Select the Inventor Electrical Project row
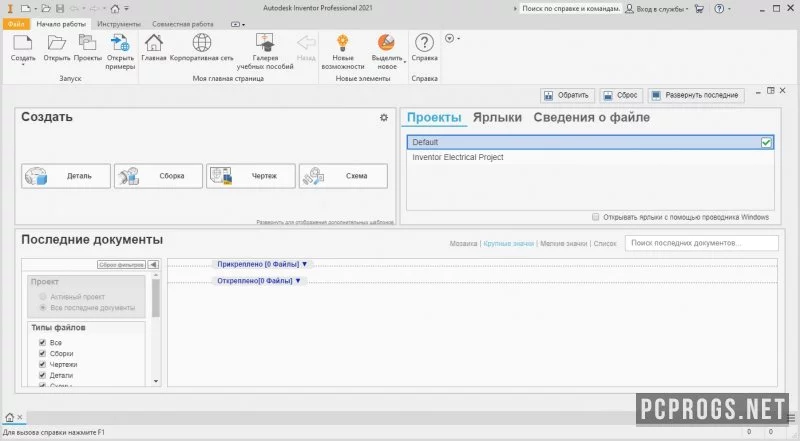 [590, 157]
